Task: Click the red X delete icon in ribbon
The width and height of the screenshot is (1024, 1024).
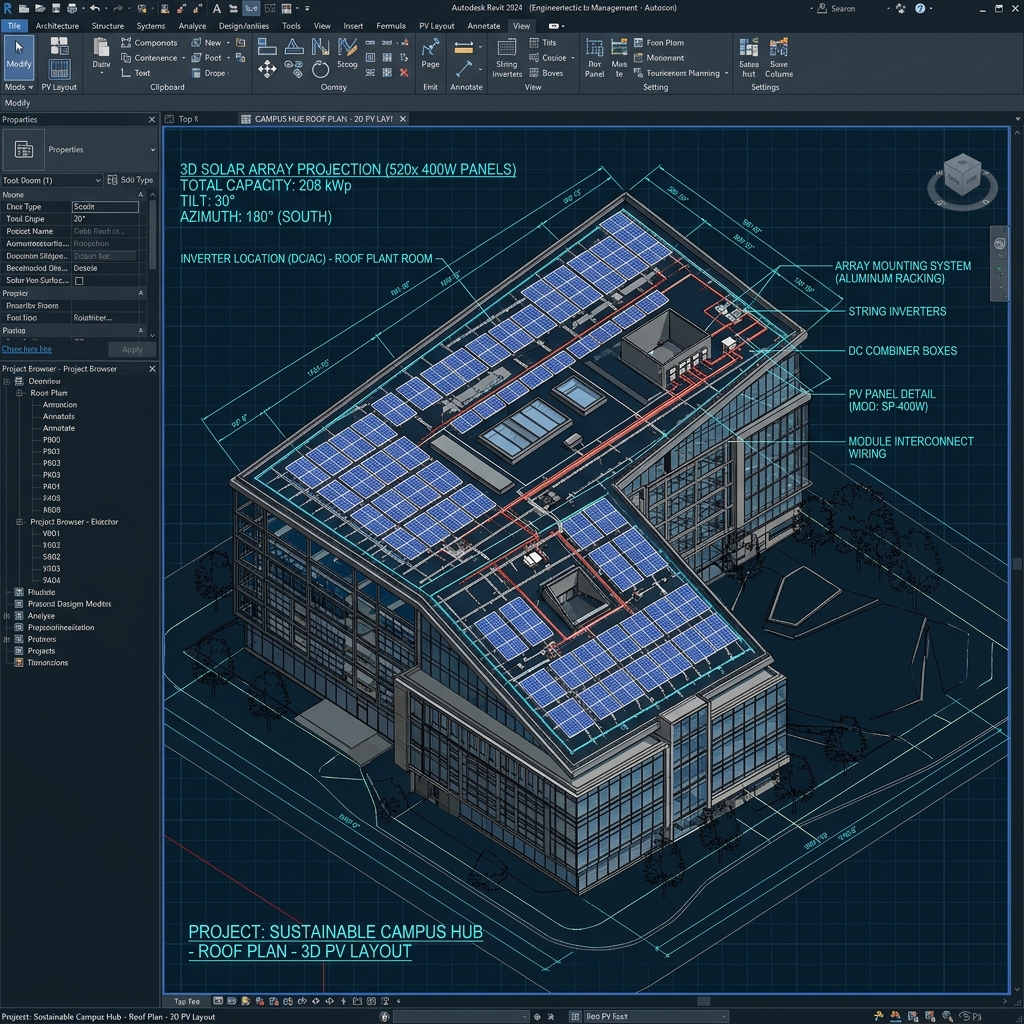Action: [x=404, y=72]
